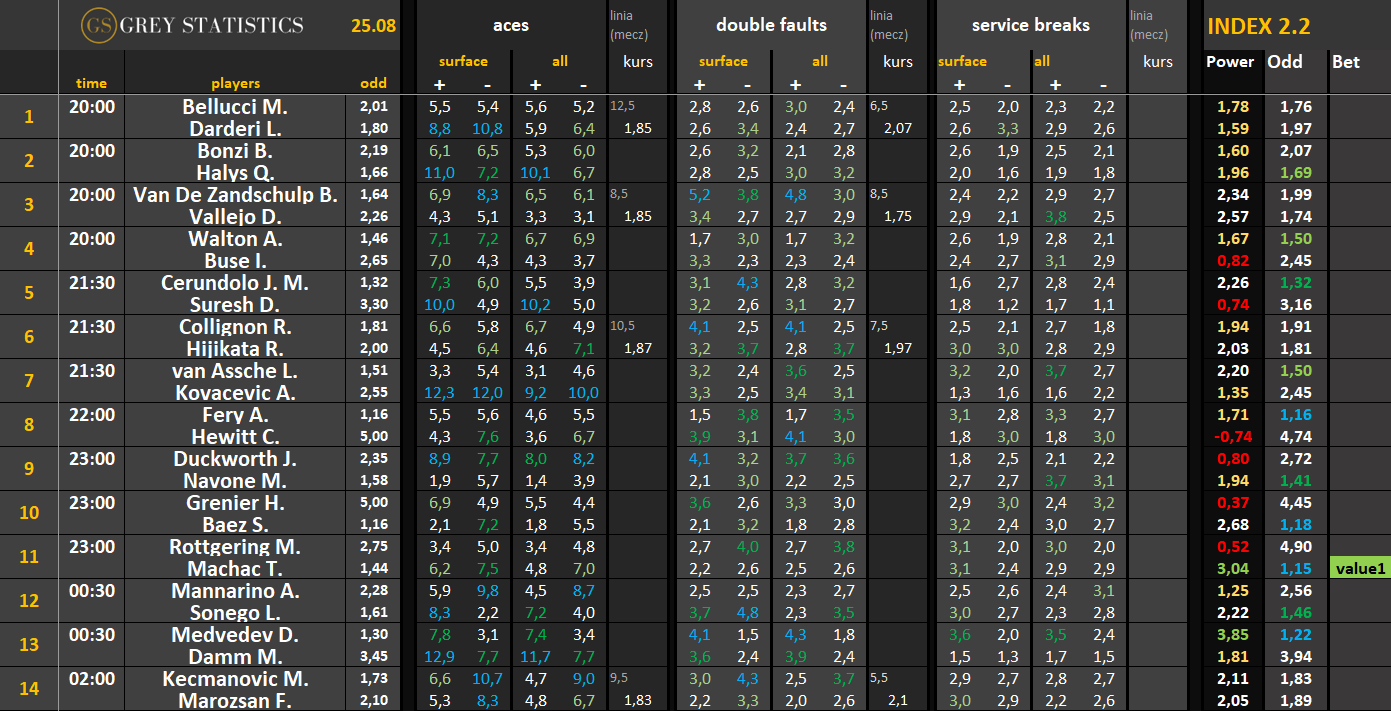Click Kovacevic A. surface aces 12,3
1391x711 pixels.
pos(440,392)
